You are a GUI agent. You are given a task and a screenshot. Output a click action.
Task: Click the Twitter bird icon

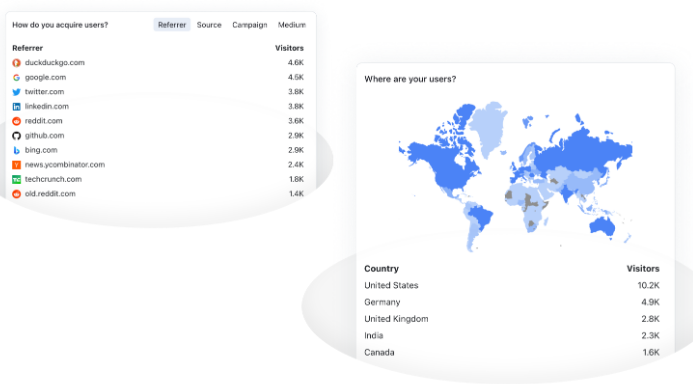coord(16,92)
